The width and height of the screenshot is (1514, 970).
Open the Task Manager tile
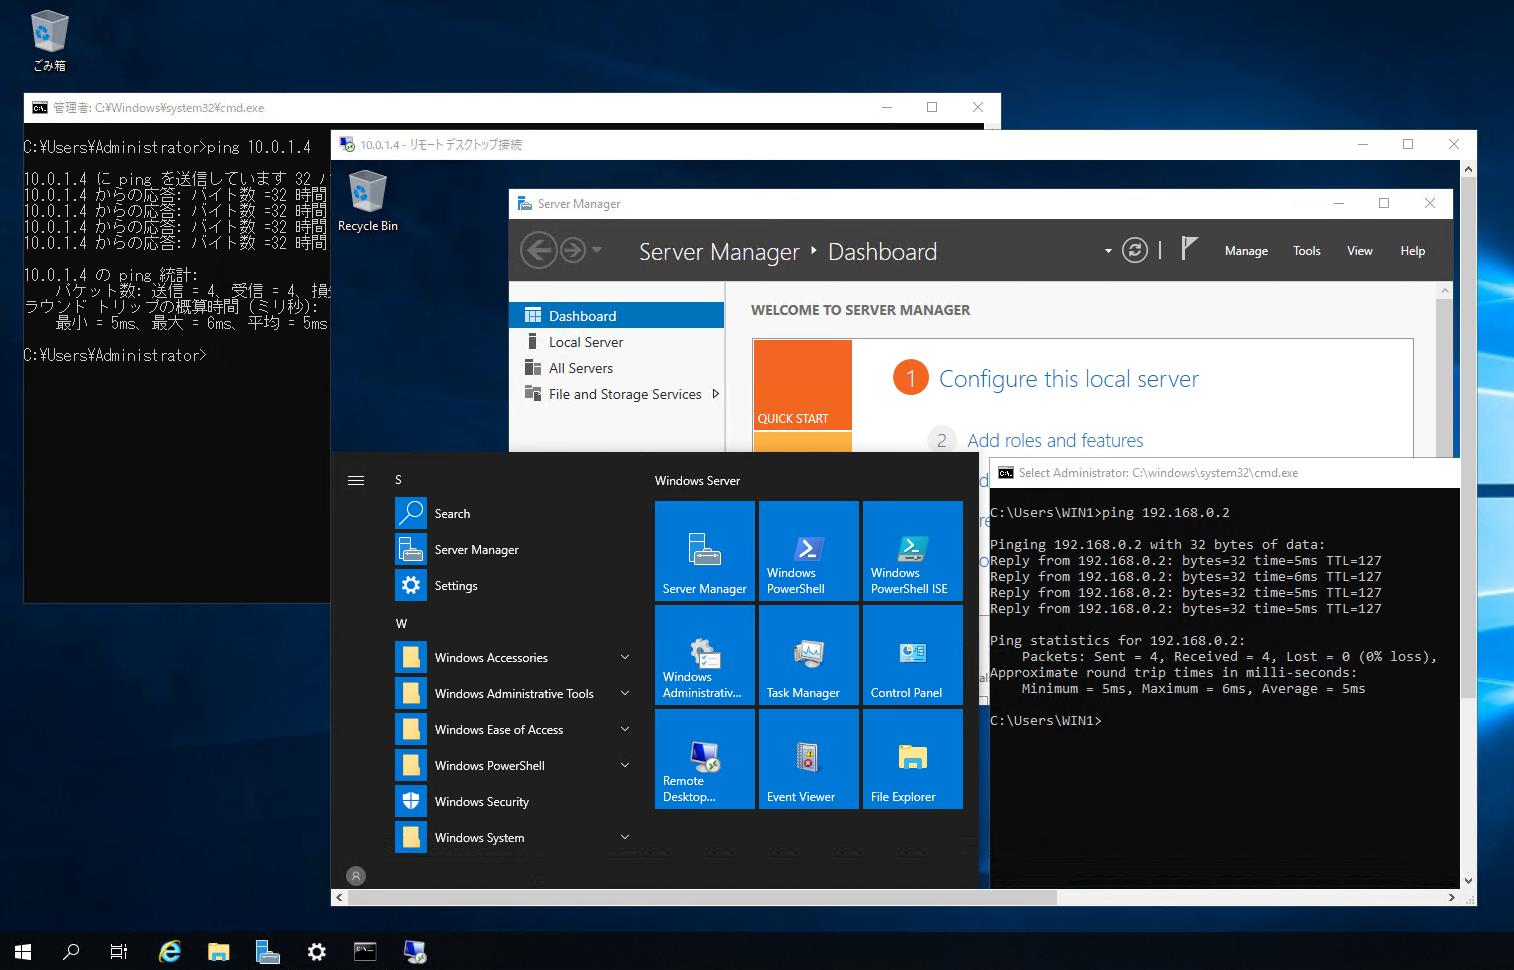tap(809, 655)
